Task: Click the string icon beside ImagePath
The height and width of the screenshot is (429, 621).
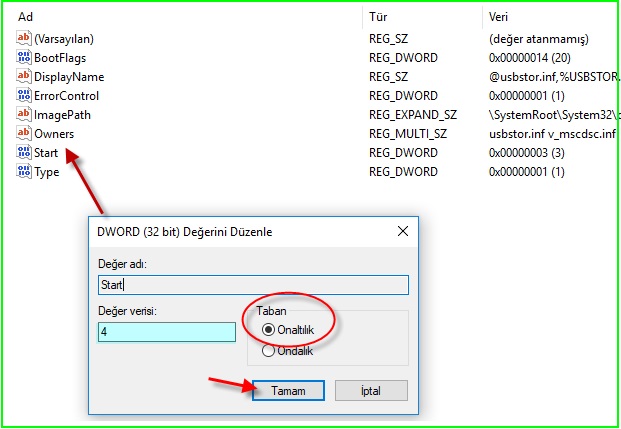Action: (x=24, y=114)
